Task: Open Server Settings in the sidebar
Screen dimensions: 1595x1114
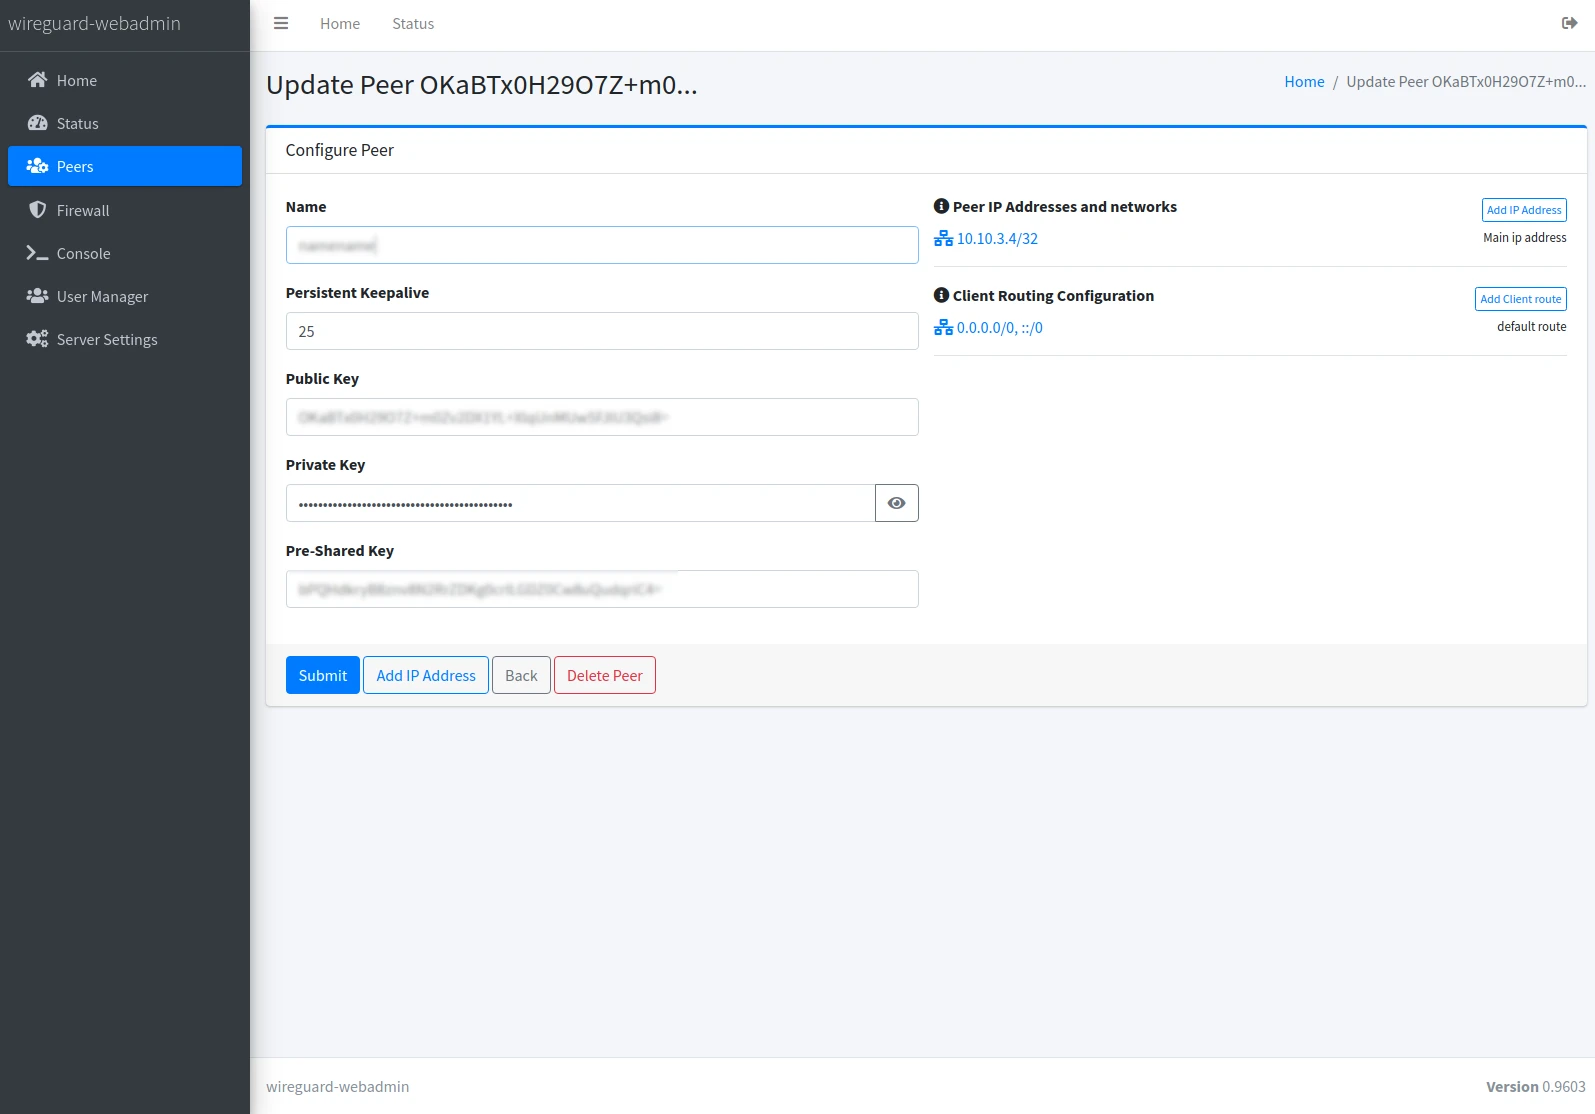Action: pos(125,339)
